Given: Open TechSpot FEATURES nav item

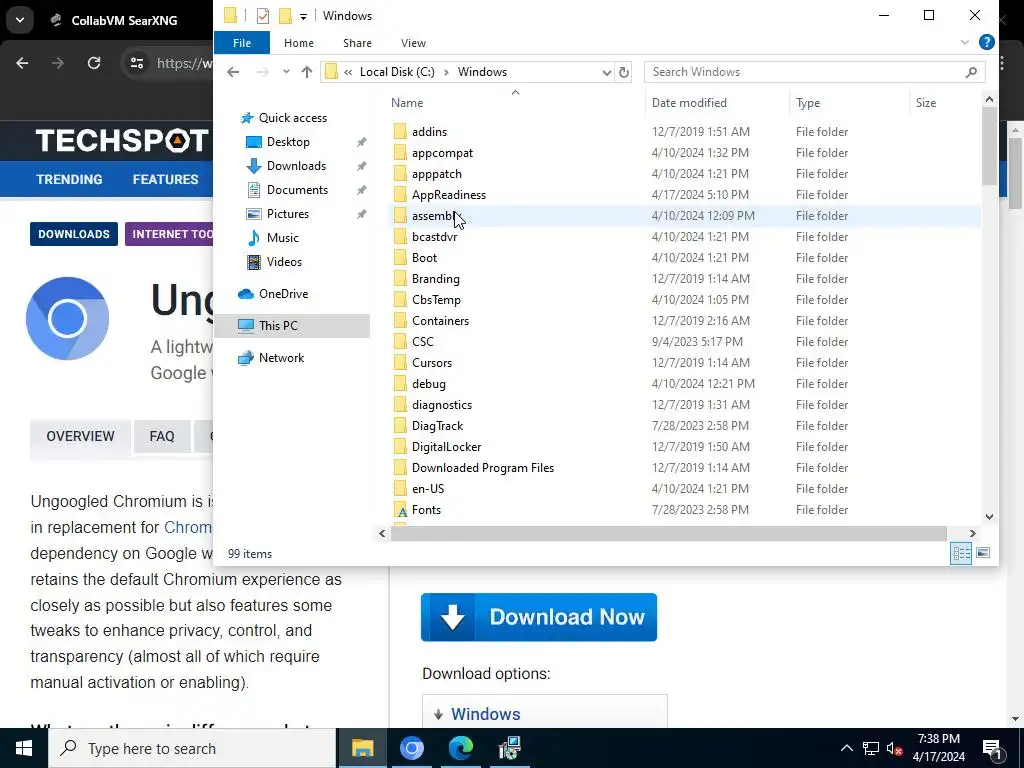Looking at the screenshot, I should point(165,180).
